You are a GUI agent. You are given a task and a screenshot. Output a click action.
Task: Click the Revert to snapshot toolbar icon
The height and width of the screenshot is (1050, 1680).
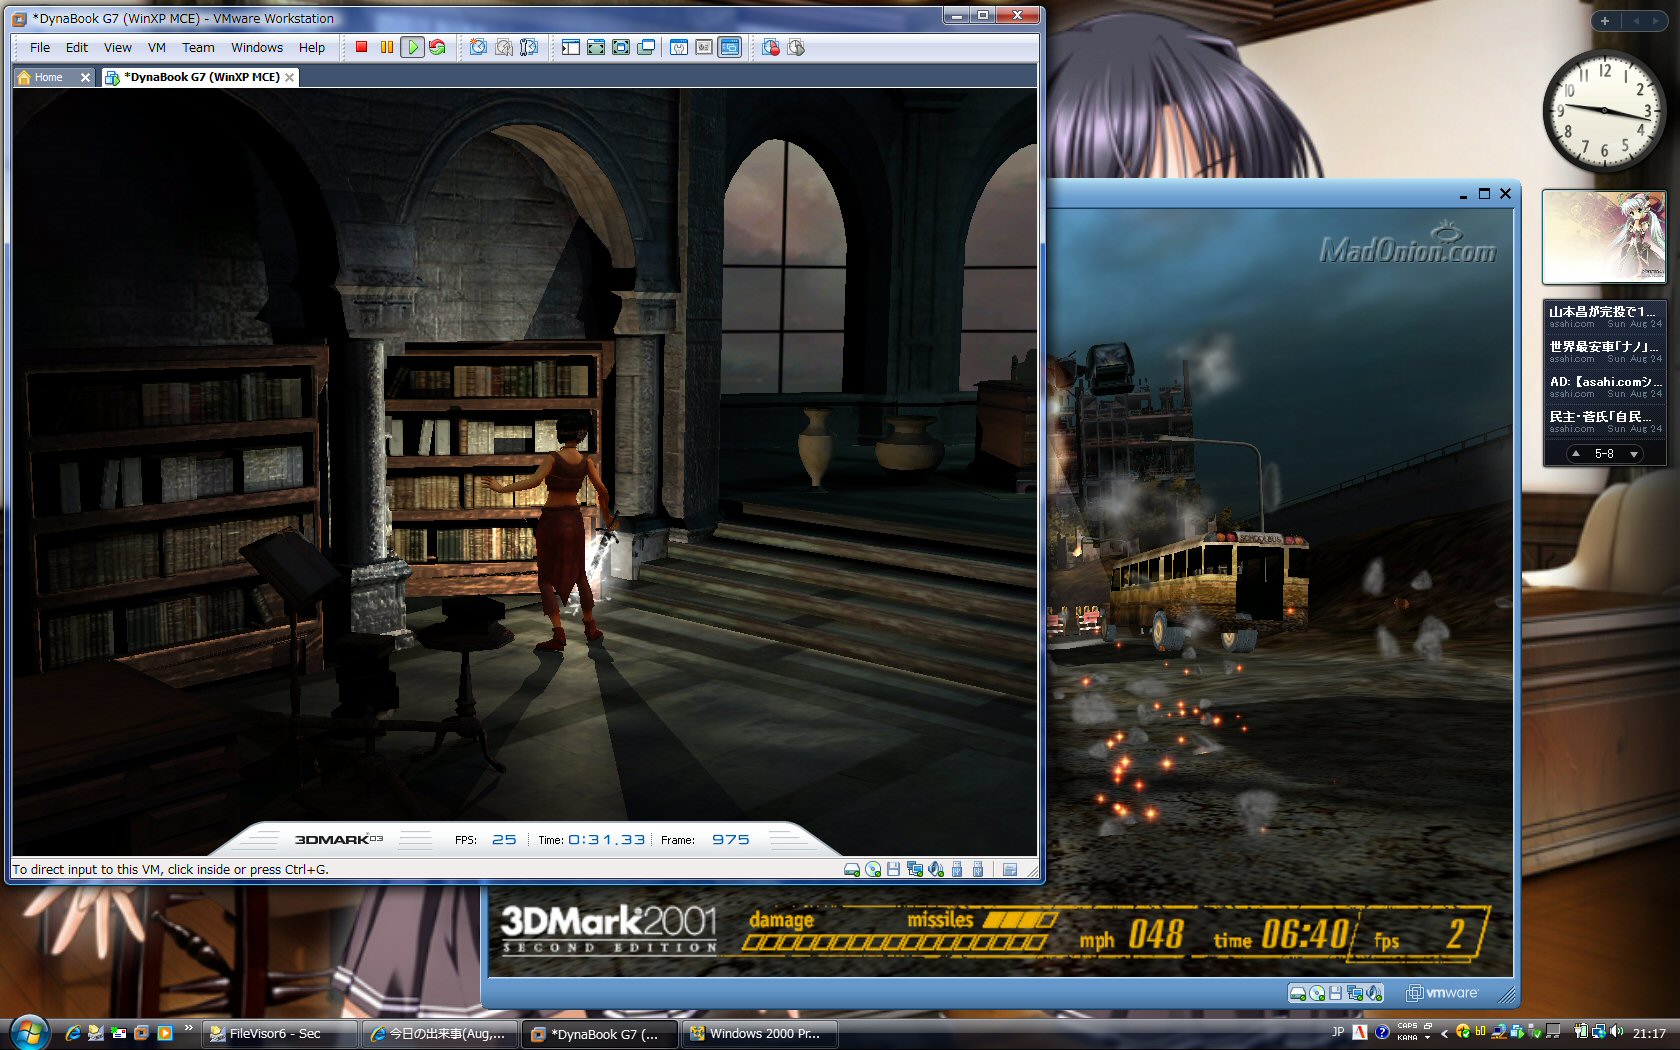(x=504, y=47)
